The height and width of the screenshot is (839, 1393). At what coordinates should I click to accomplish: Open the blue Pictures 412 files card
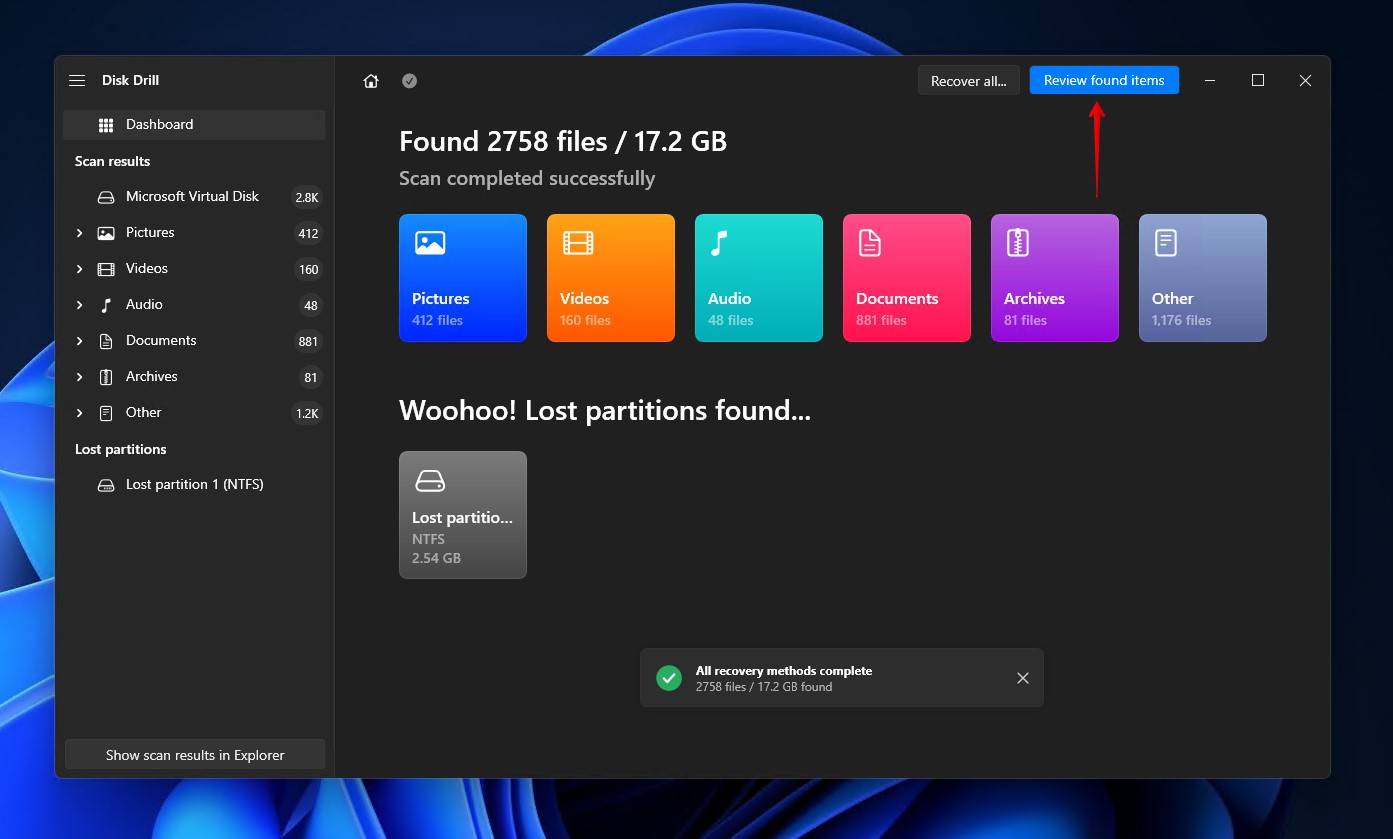click(x=463, y=278)
